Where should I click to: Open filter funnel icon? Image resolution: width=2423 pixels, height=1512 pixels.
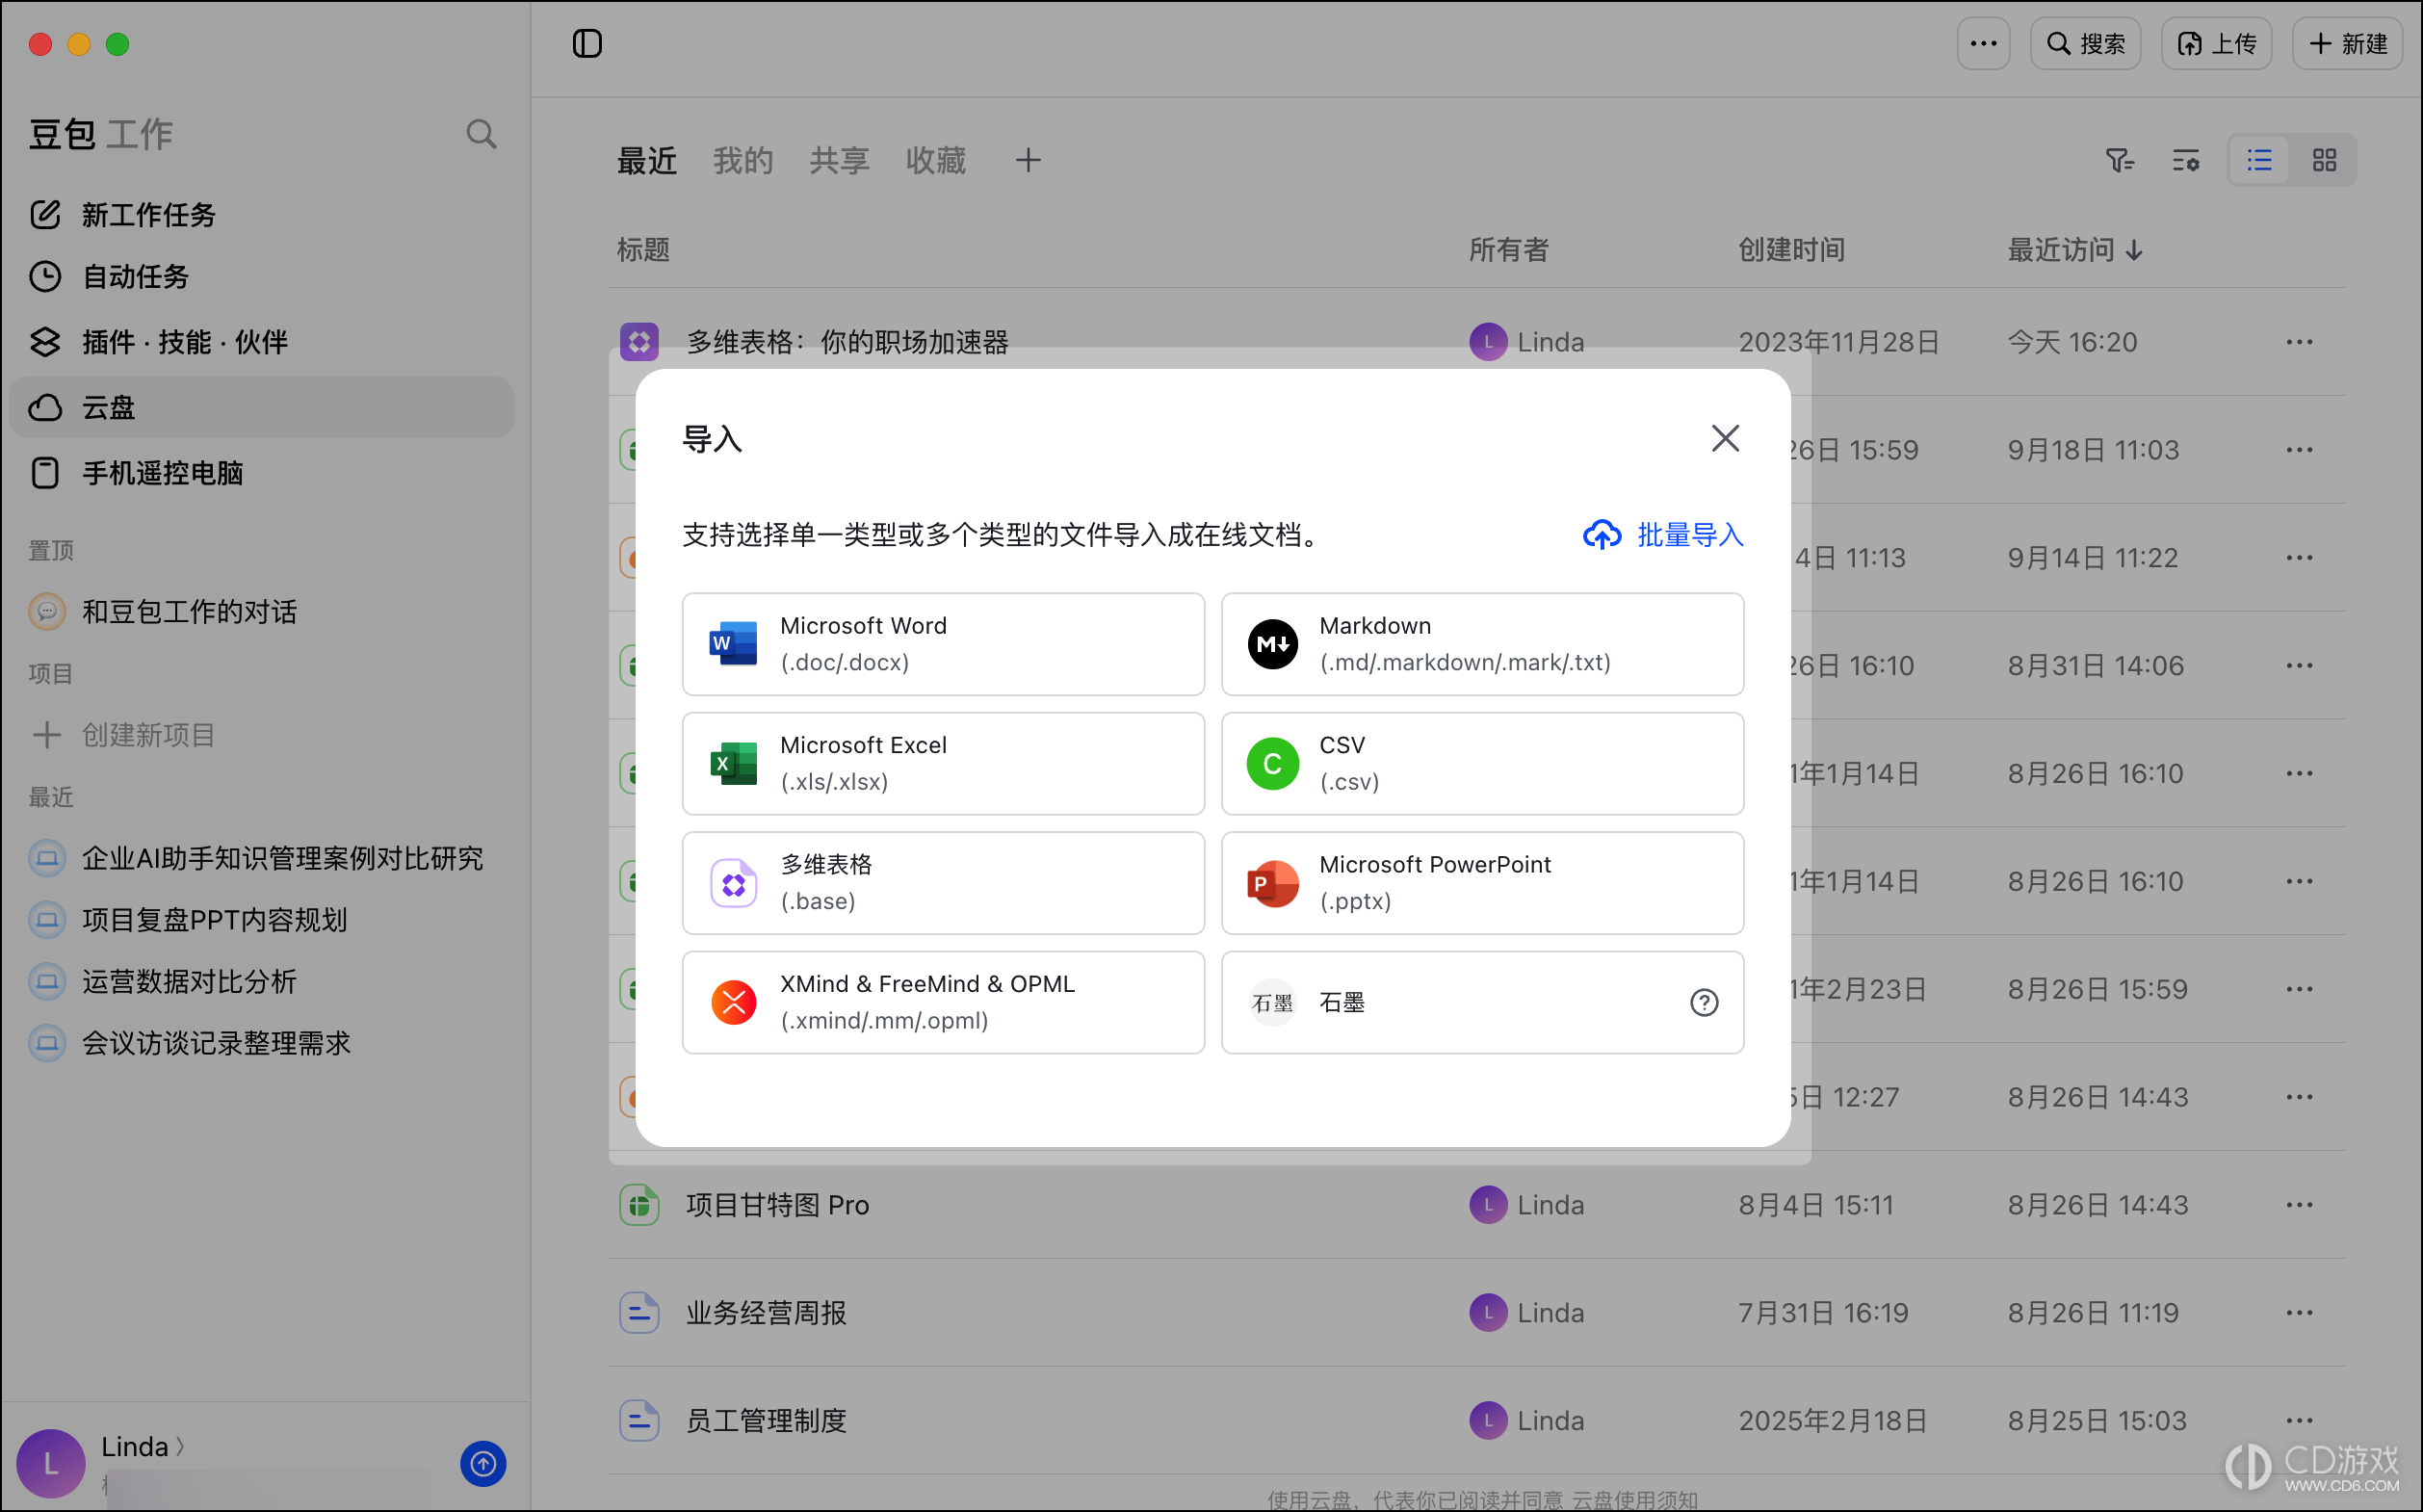2119,160
